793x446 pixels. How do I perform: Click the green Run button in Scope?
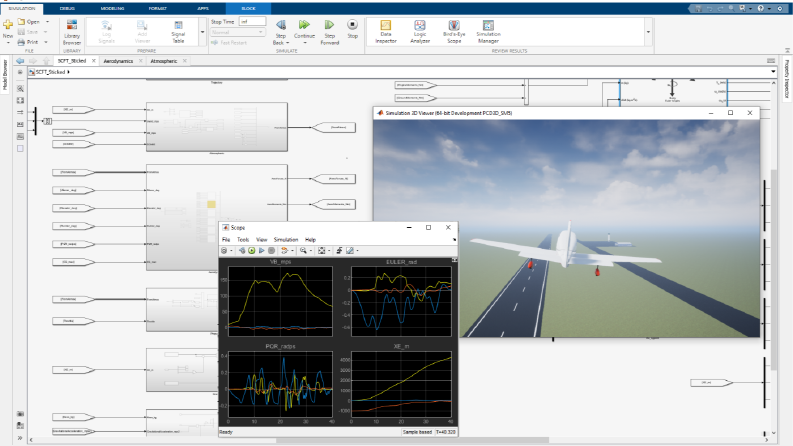pyautogui.click(x=251, y=250)
